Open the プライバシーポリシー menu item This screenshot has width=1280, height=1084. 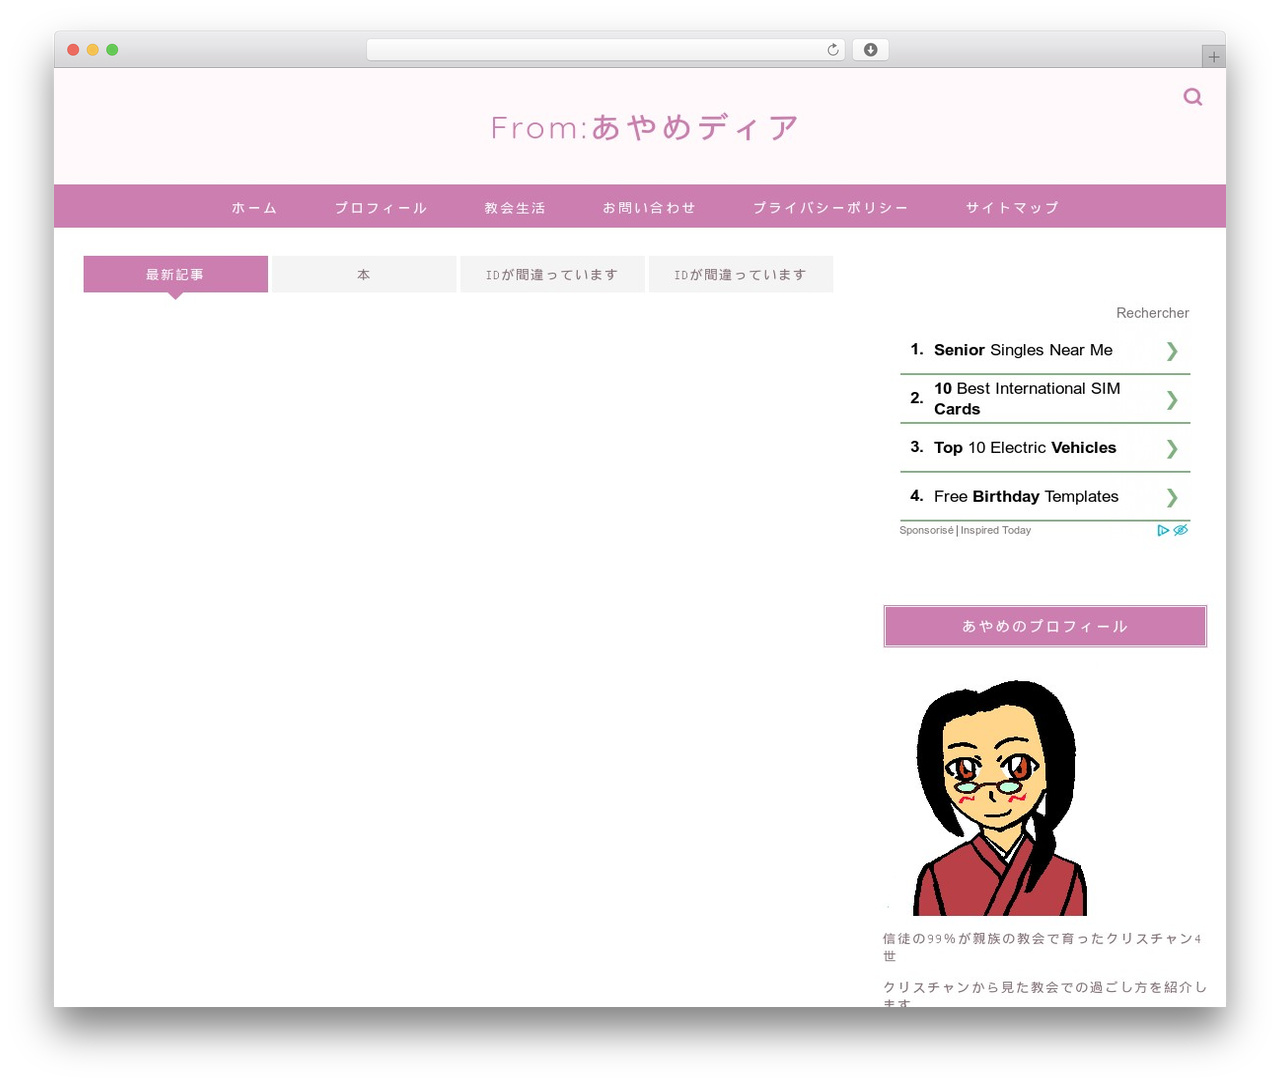click(x=831, y=208)
